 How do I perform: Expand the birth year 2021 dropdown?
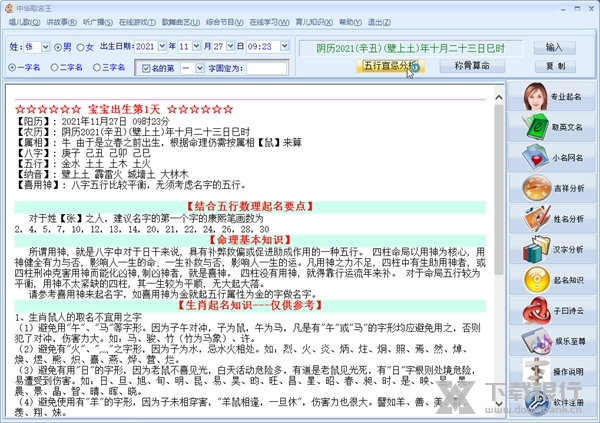click(162, 46)
